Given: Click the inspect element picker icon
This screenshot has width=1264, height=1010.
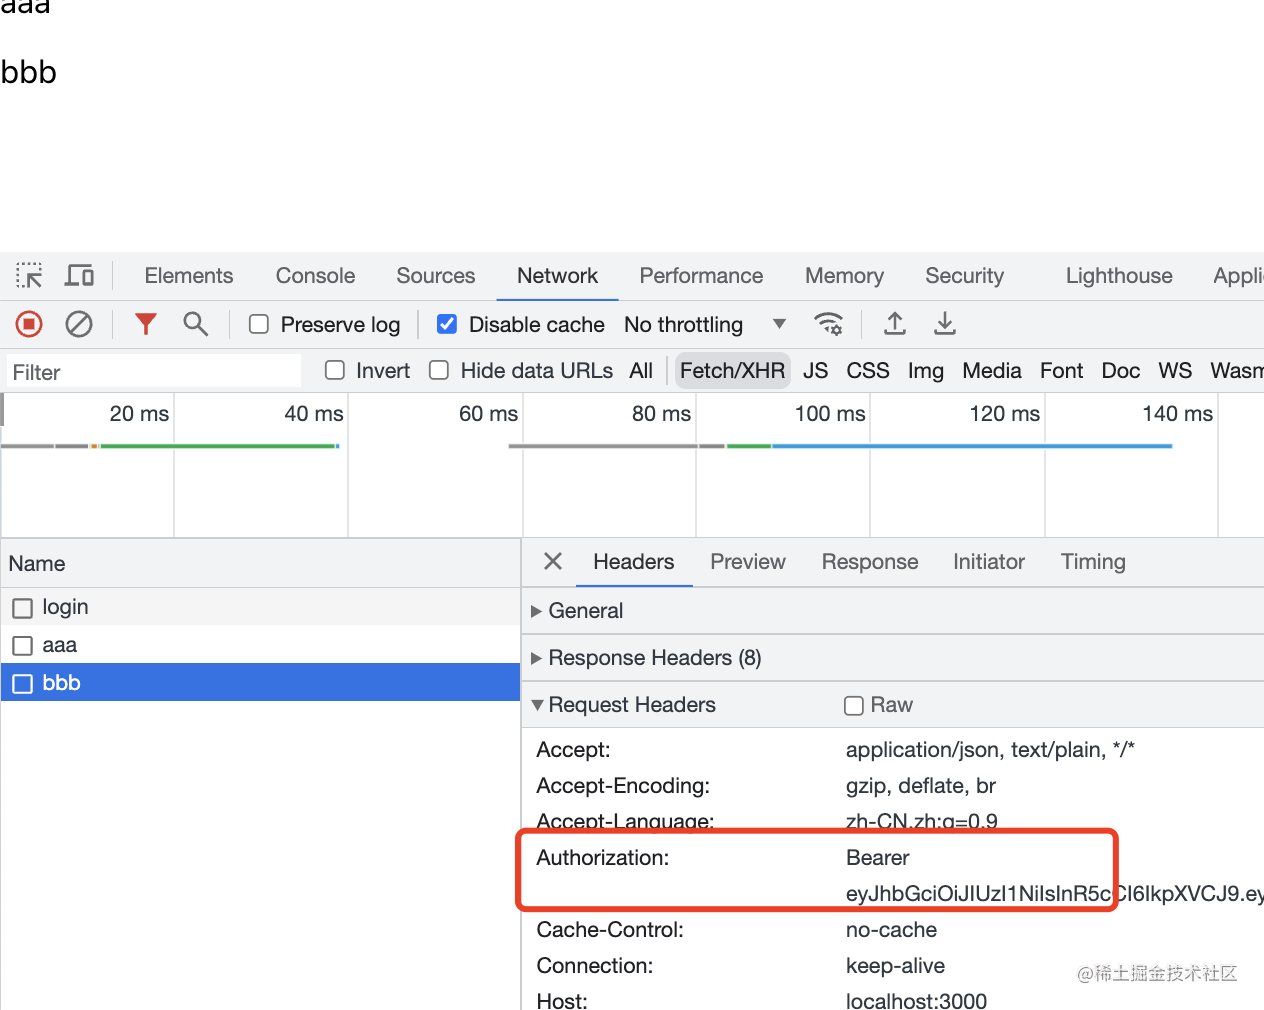Looking at the screenshot, I should (29, 275).
